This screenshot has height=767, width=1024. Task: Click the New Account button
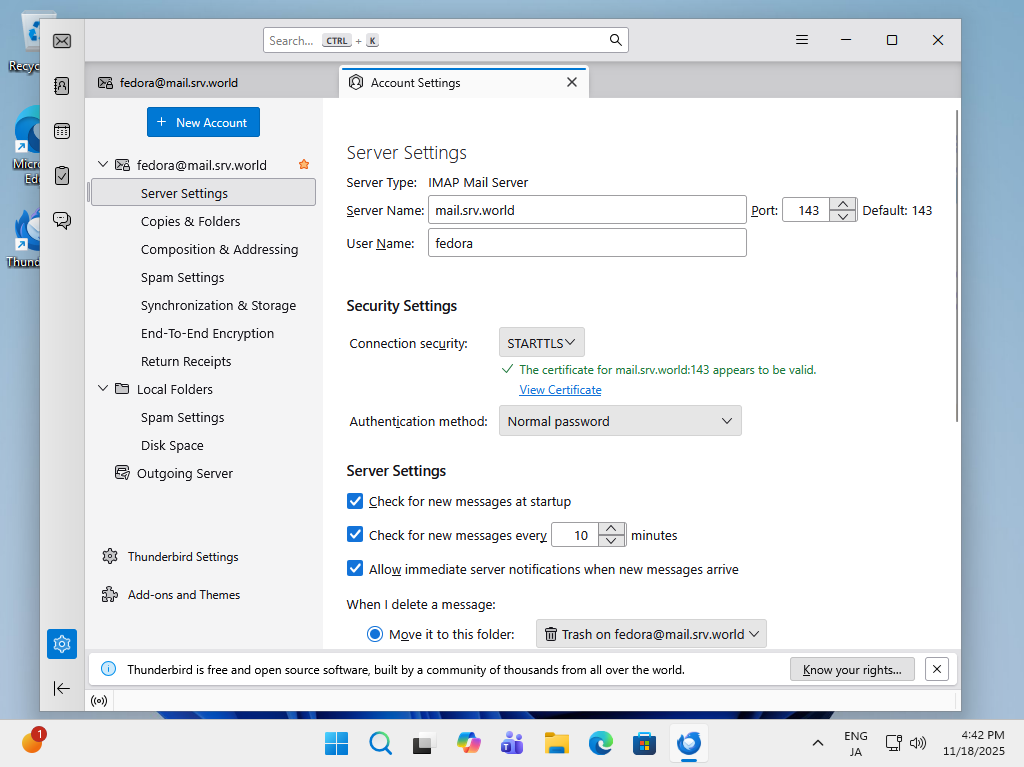(x=203, y=121)
